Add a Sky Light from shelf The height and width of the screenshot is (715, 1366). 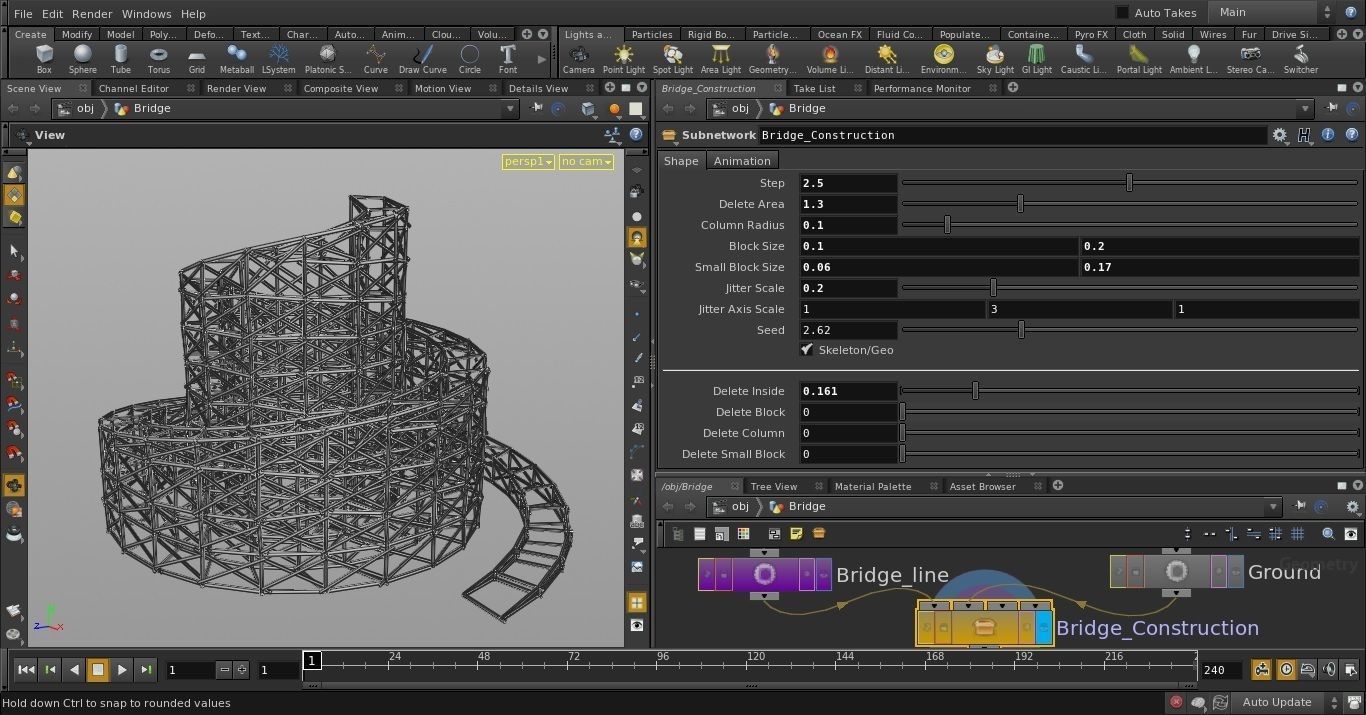(x=995, y=59)
